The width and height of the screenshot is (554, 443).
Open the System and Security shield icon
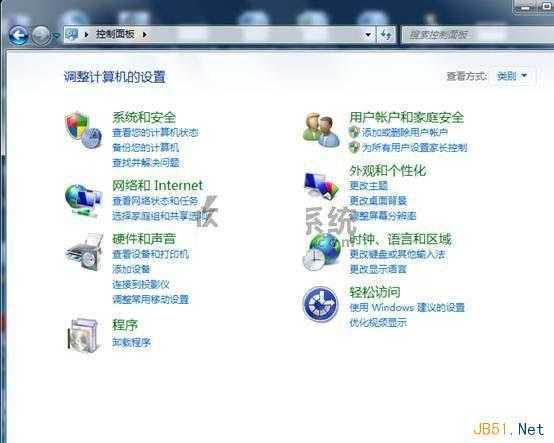pos(83,130)
